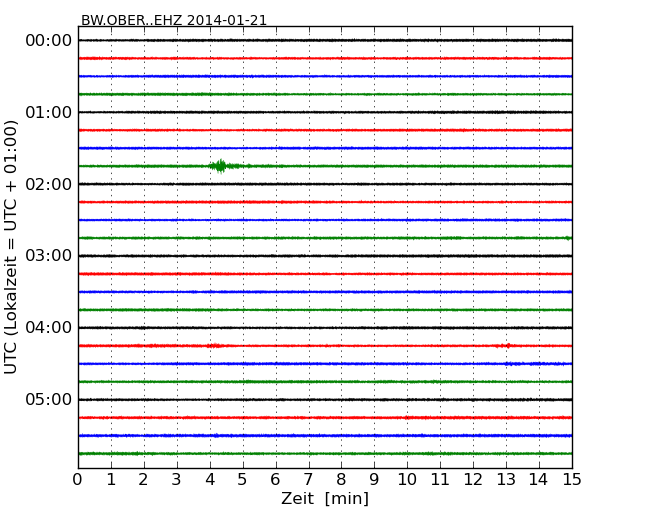This screenshot has height=520, width=650.
Task: Click x-axis tick label 5
Action: click(243, 479)
